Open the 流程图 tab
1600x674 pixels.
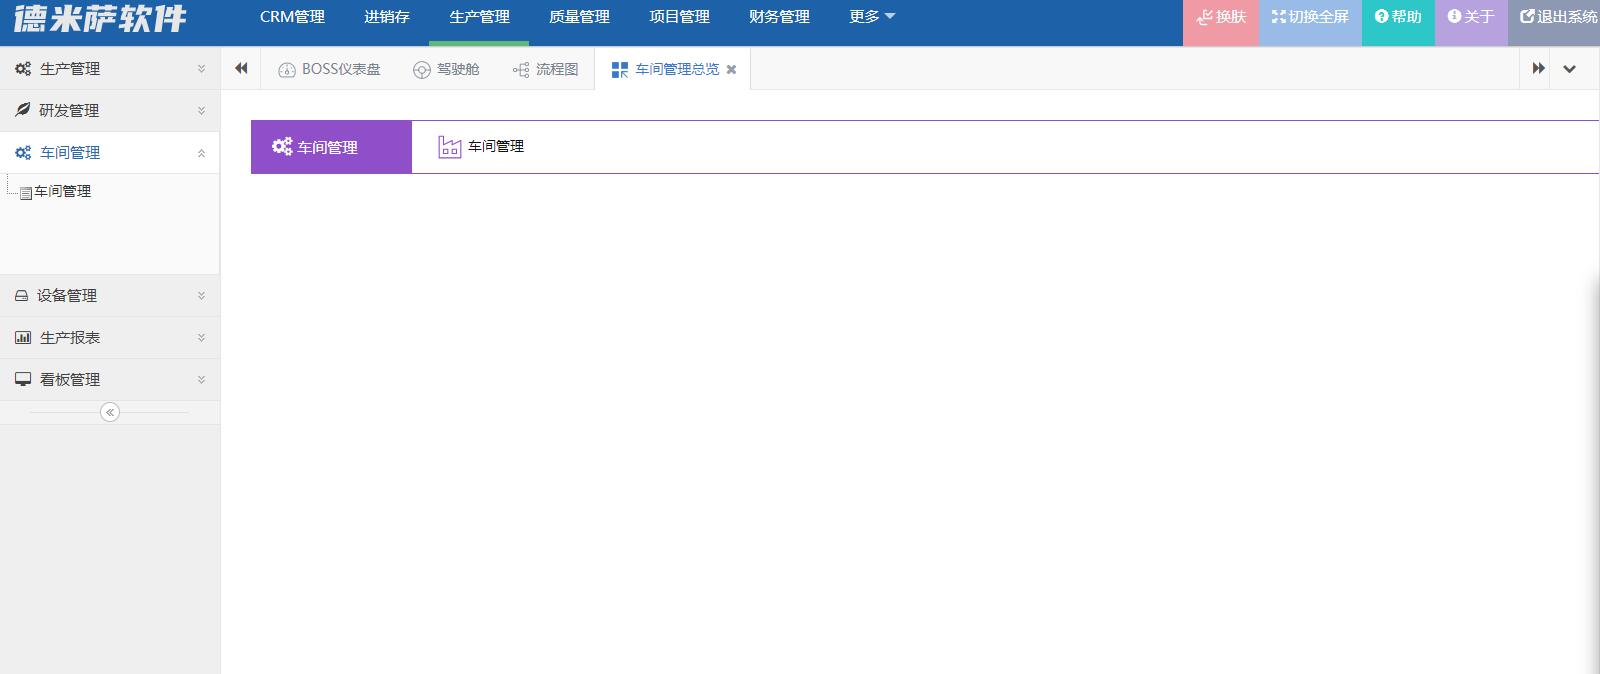coord(545,69)
